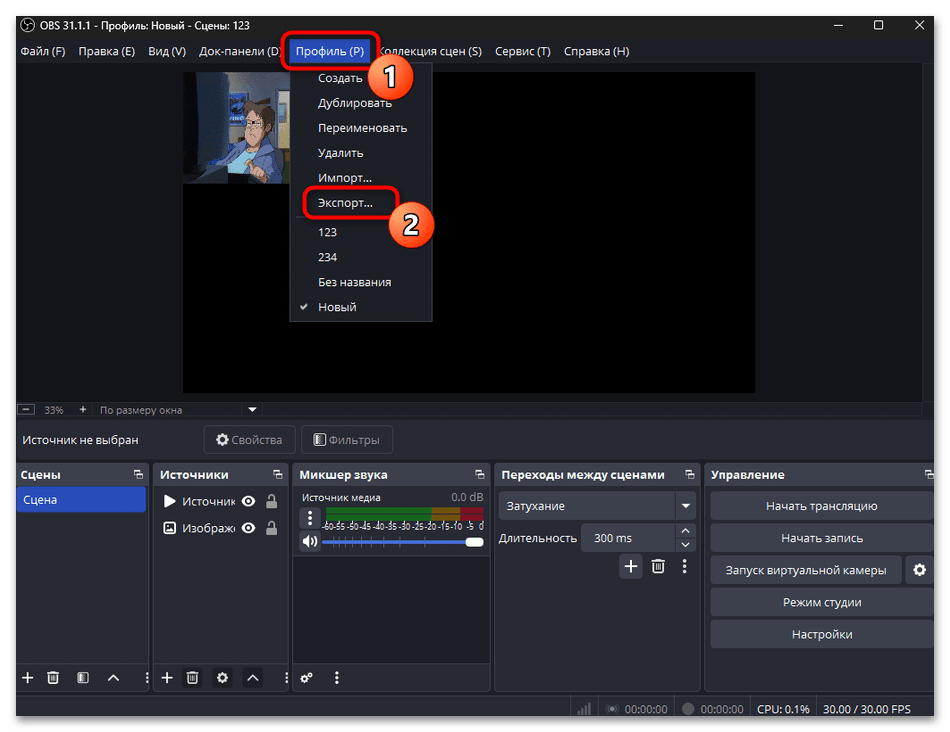Remove transition with trash icon
This screenshot has width=950, height=732.
pos(658,566)
